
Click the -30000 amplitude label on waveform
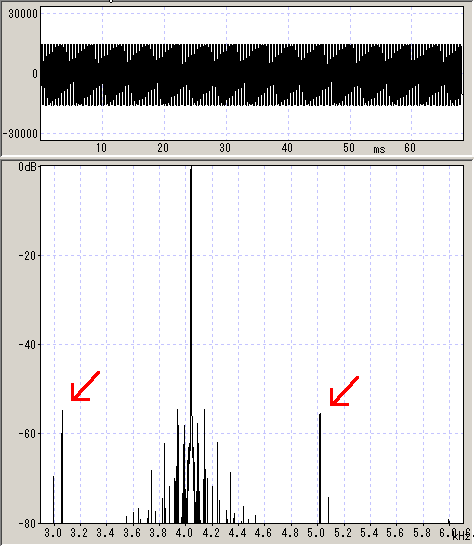20,134
